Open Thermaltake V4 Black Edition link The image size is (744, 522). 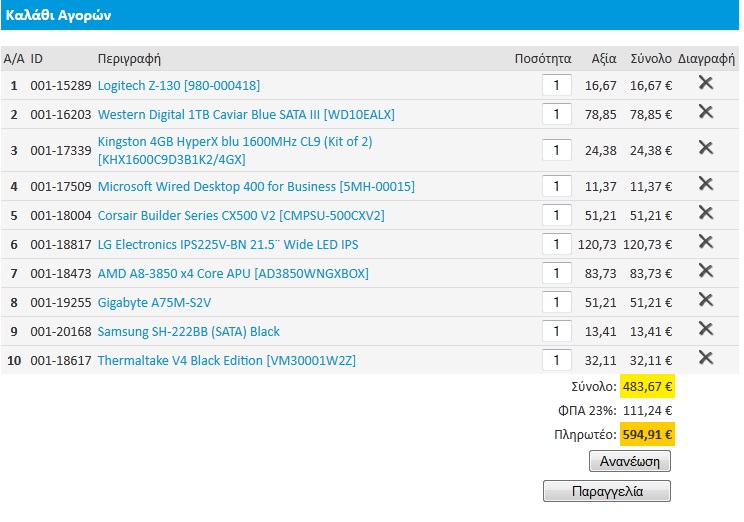pos(226,360)
